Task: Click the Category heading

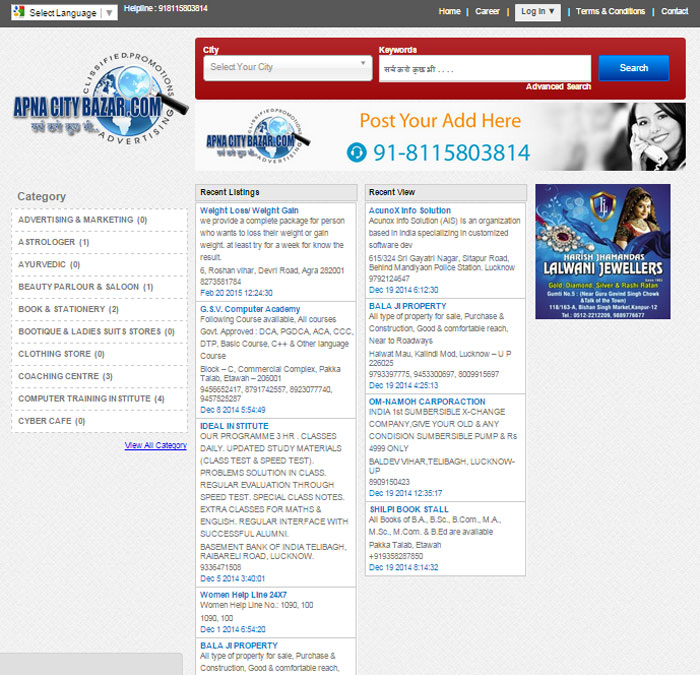Action: 42,196
